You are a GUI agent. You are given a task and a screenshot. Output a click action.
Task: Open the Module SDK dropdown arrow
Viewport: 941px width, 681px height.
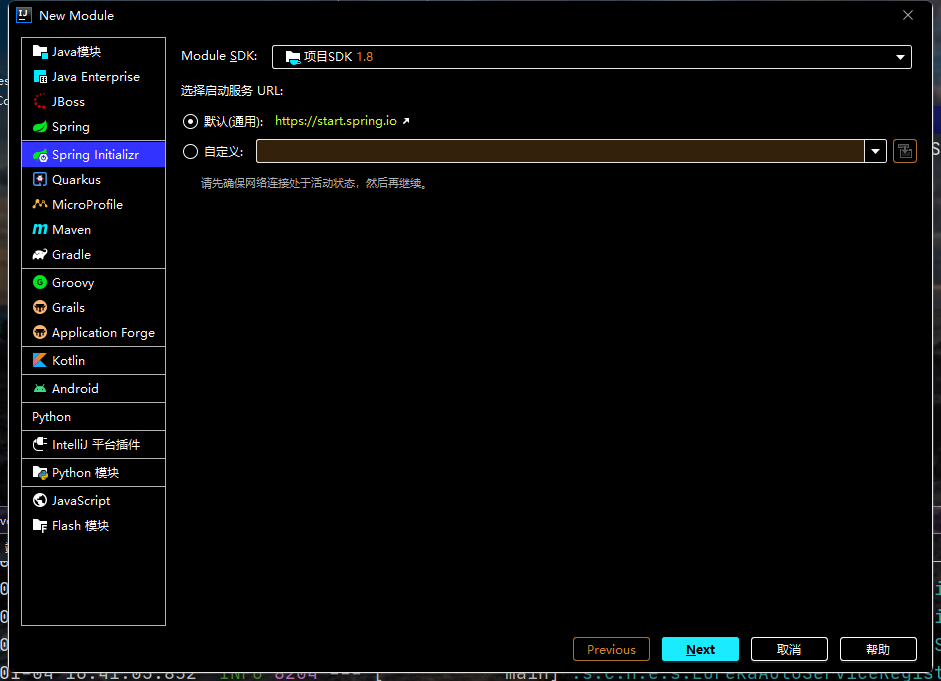coord(900,57)
